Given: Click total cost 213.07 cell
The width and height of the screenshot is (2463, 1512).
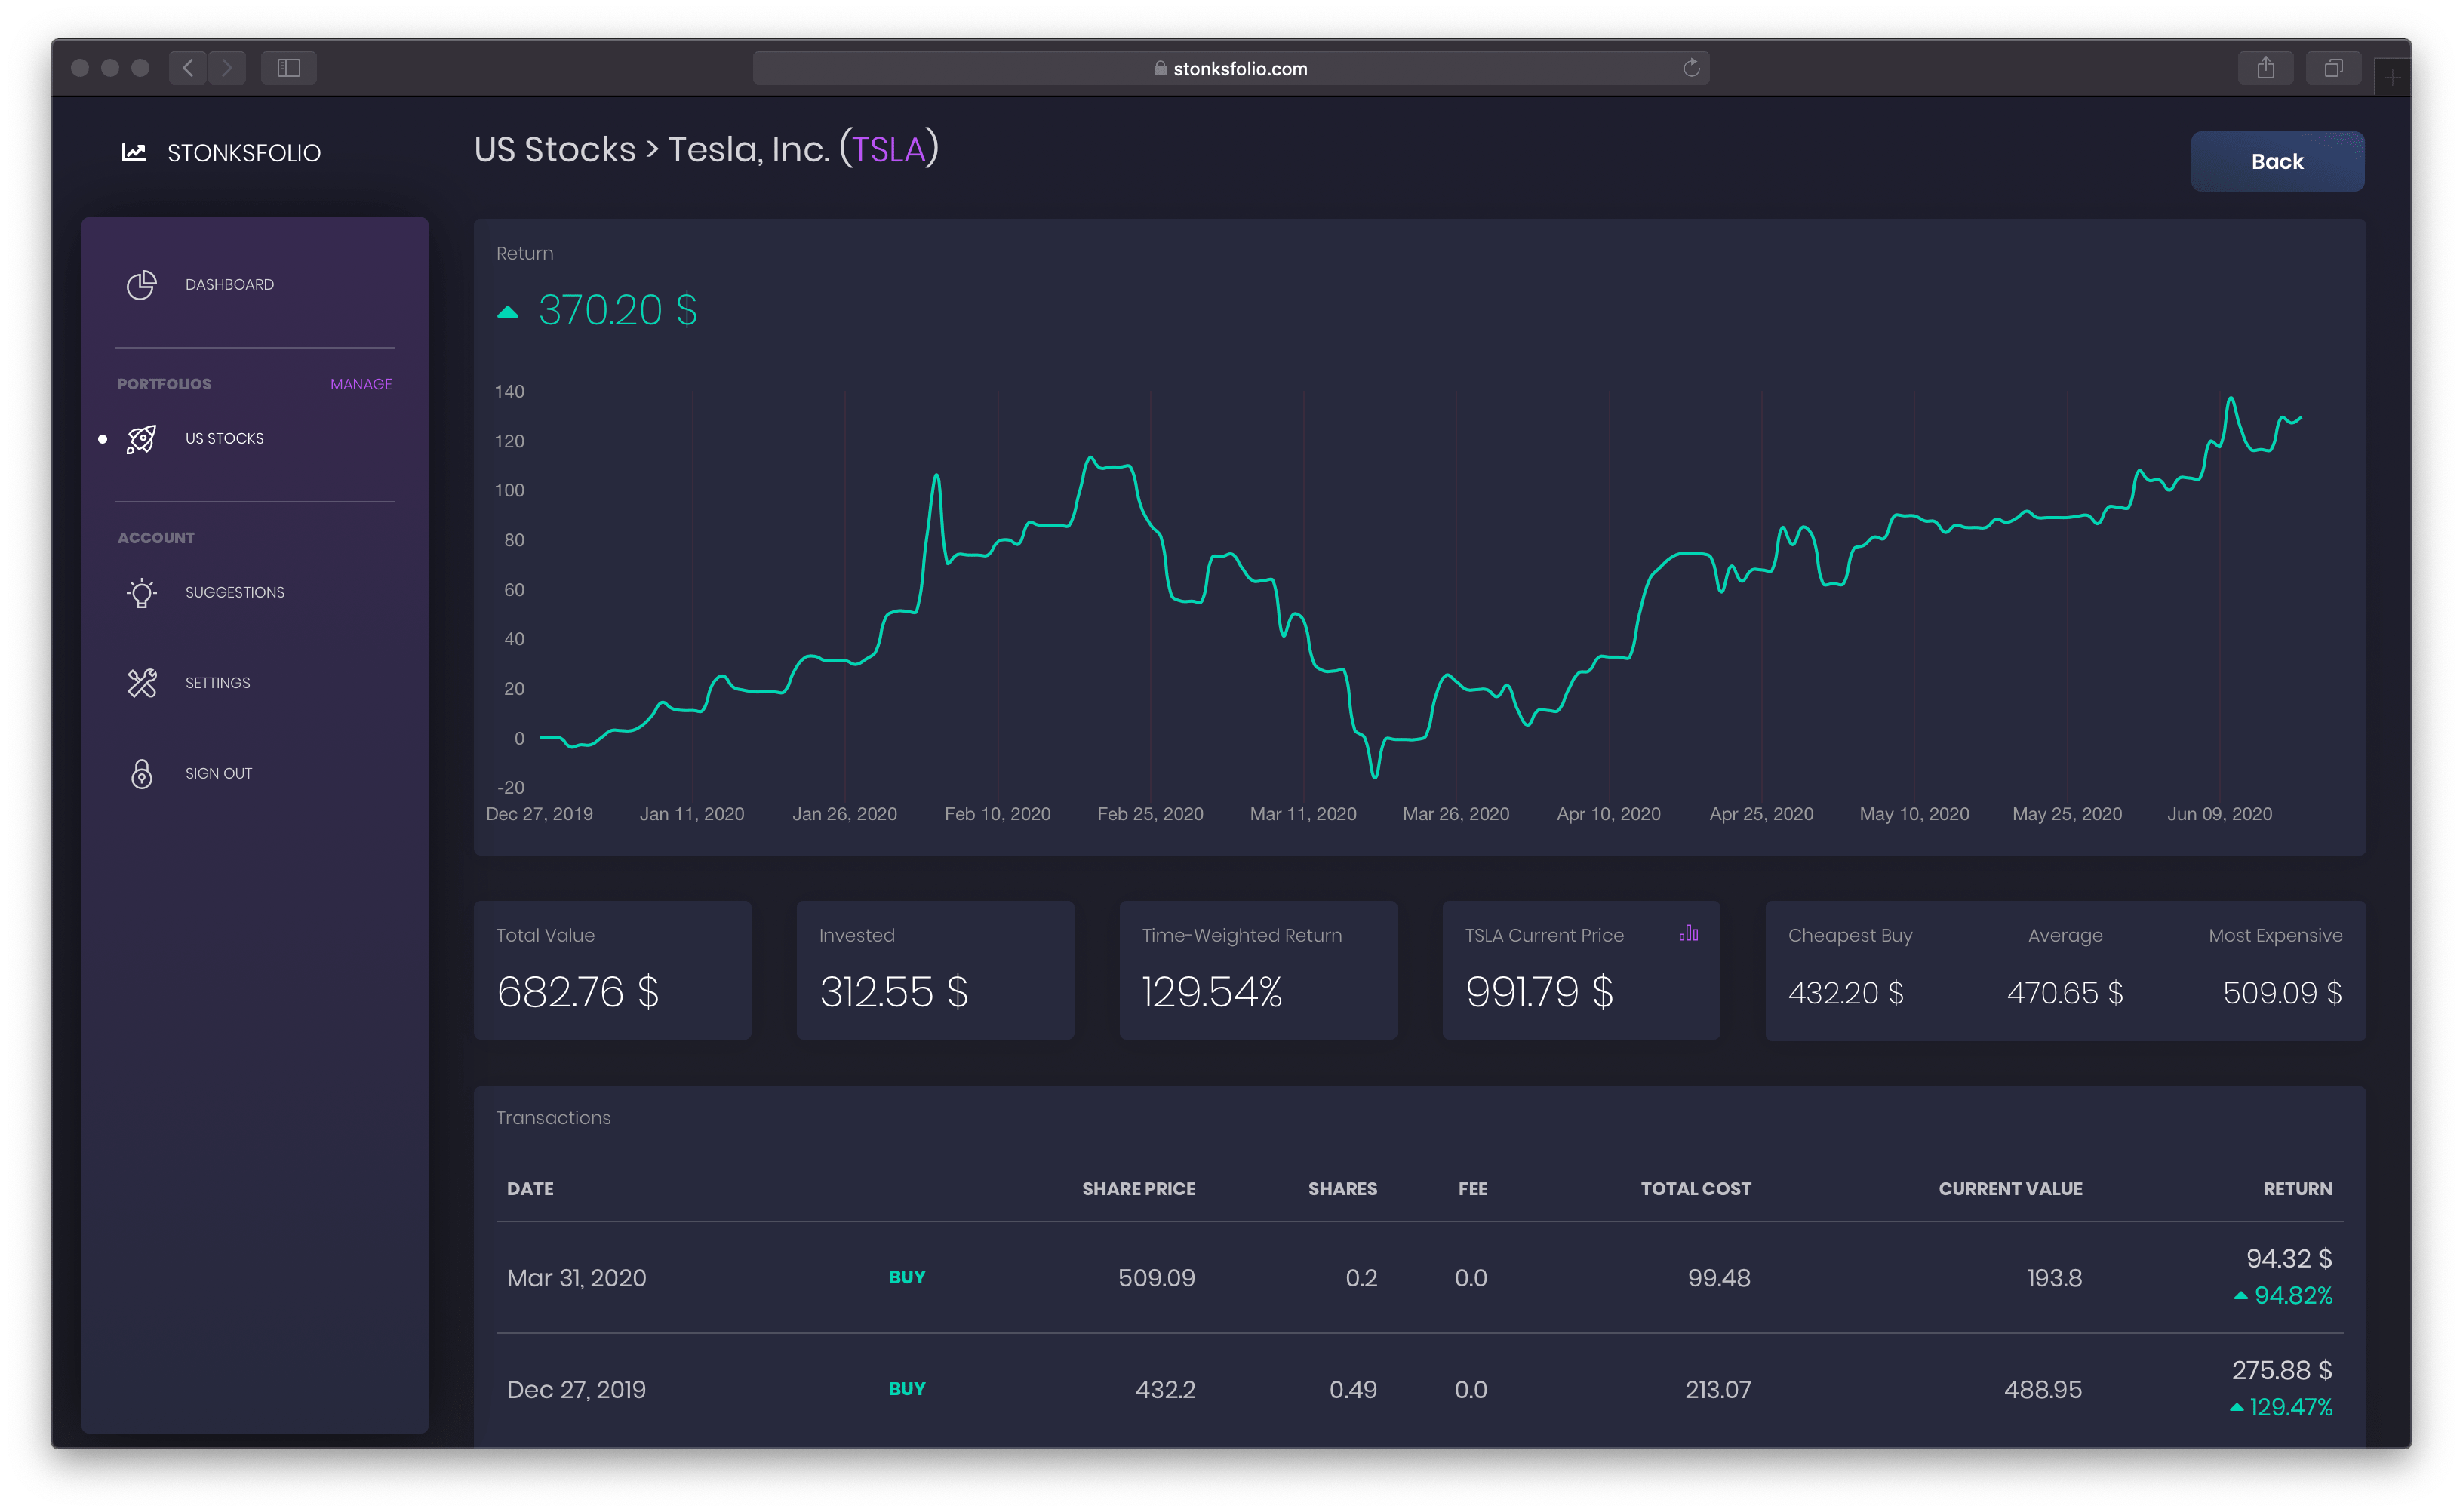Looking at the screenshot, I should click(x=1718, y=1390).
